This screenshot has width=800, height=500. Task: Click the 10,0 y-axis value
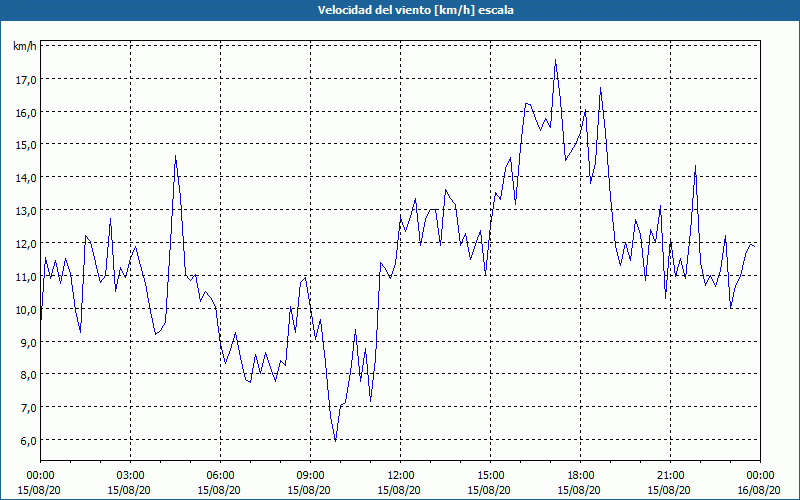pyautogui.click(x=27, y=309)
